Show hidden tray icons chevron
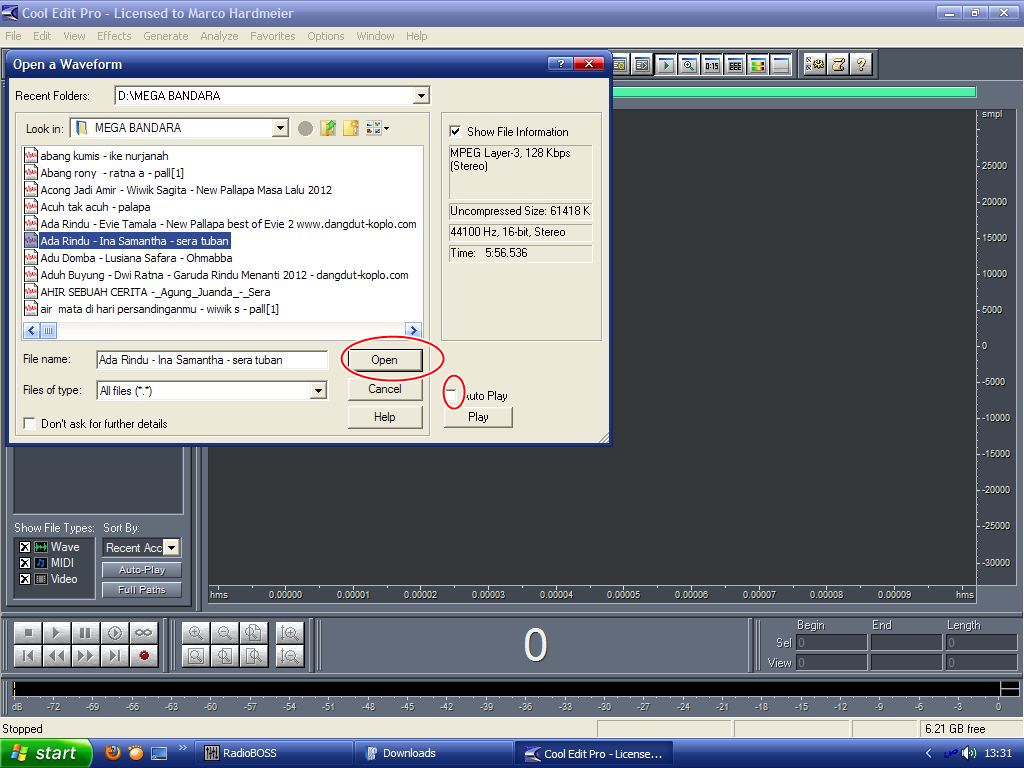The image size is (1024, 768). (928, 753)
